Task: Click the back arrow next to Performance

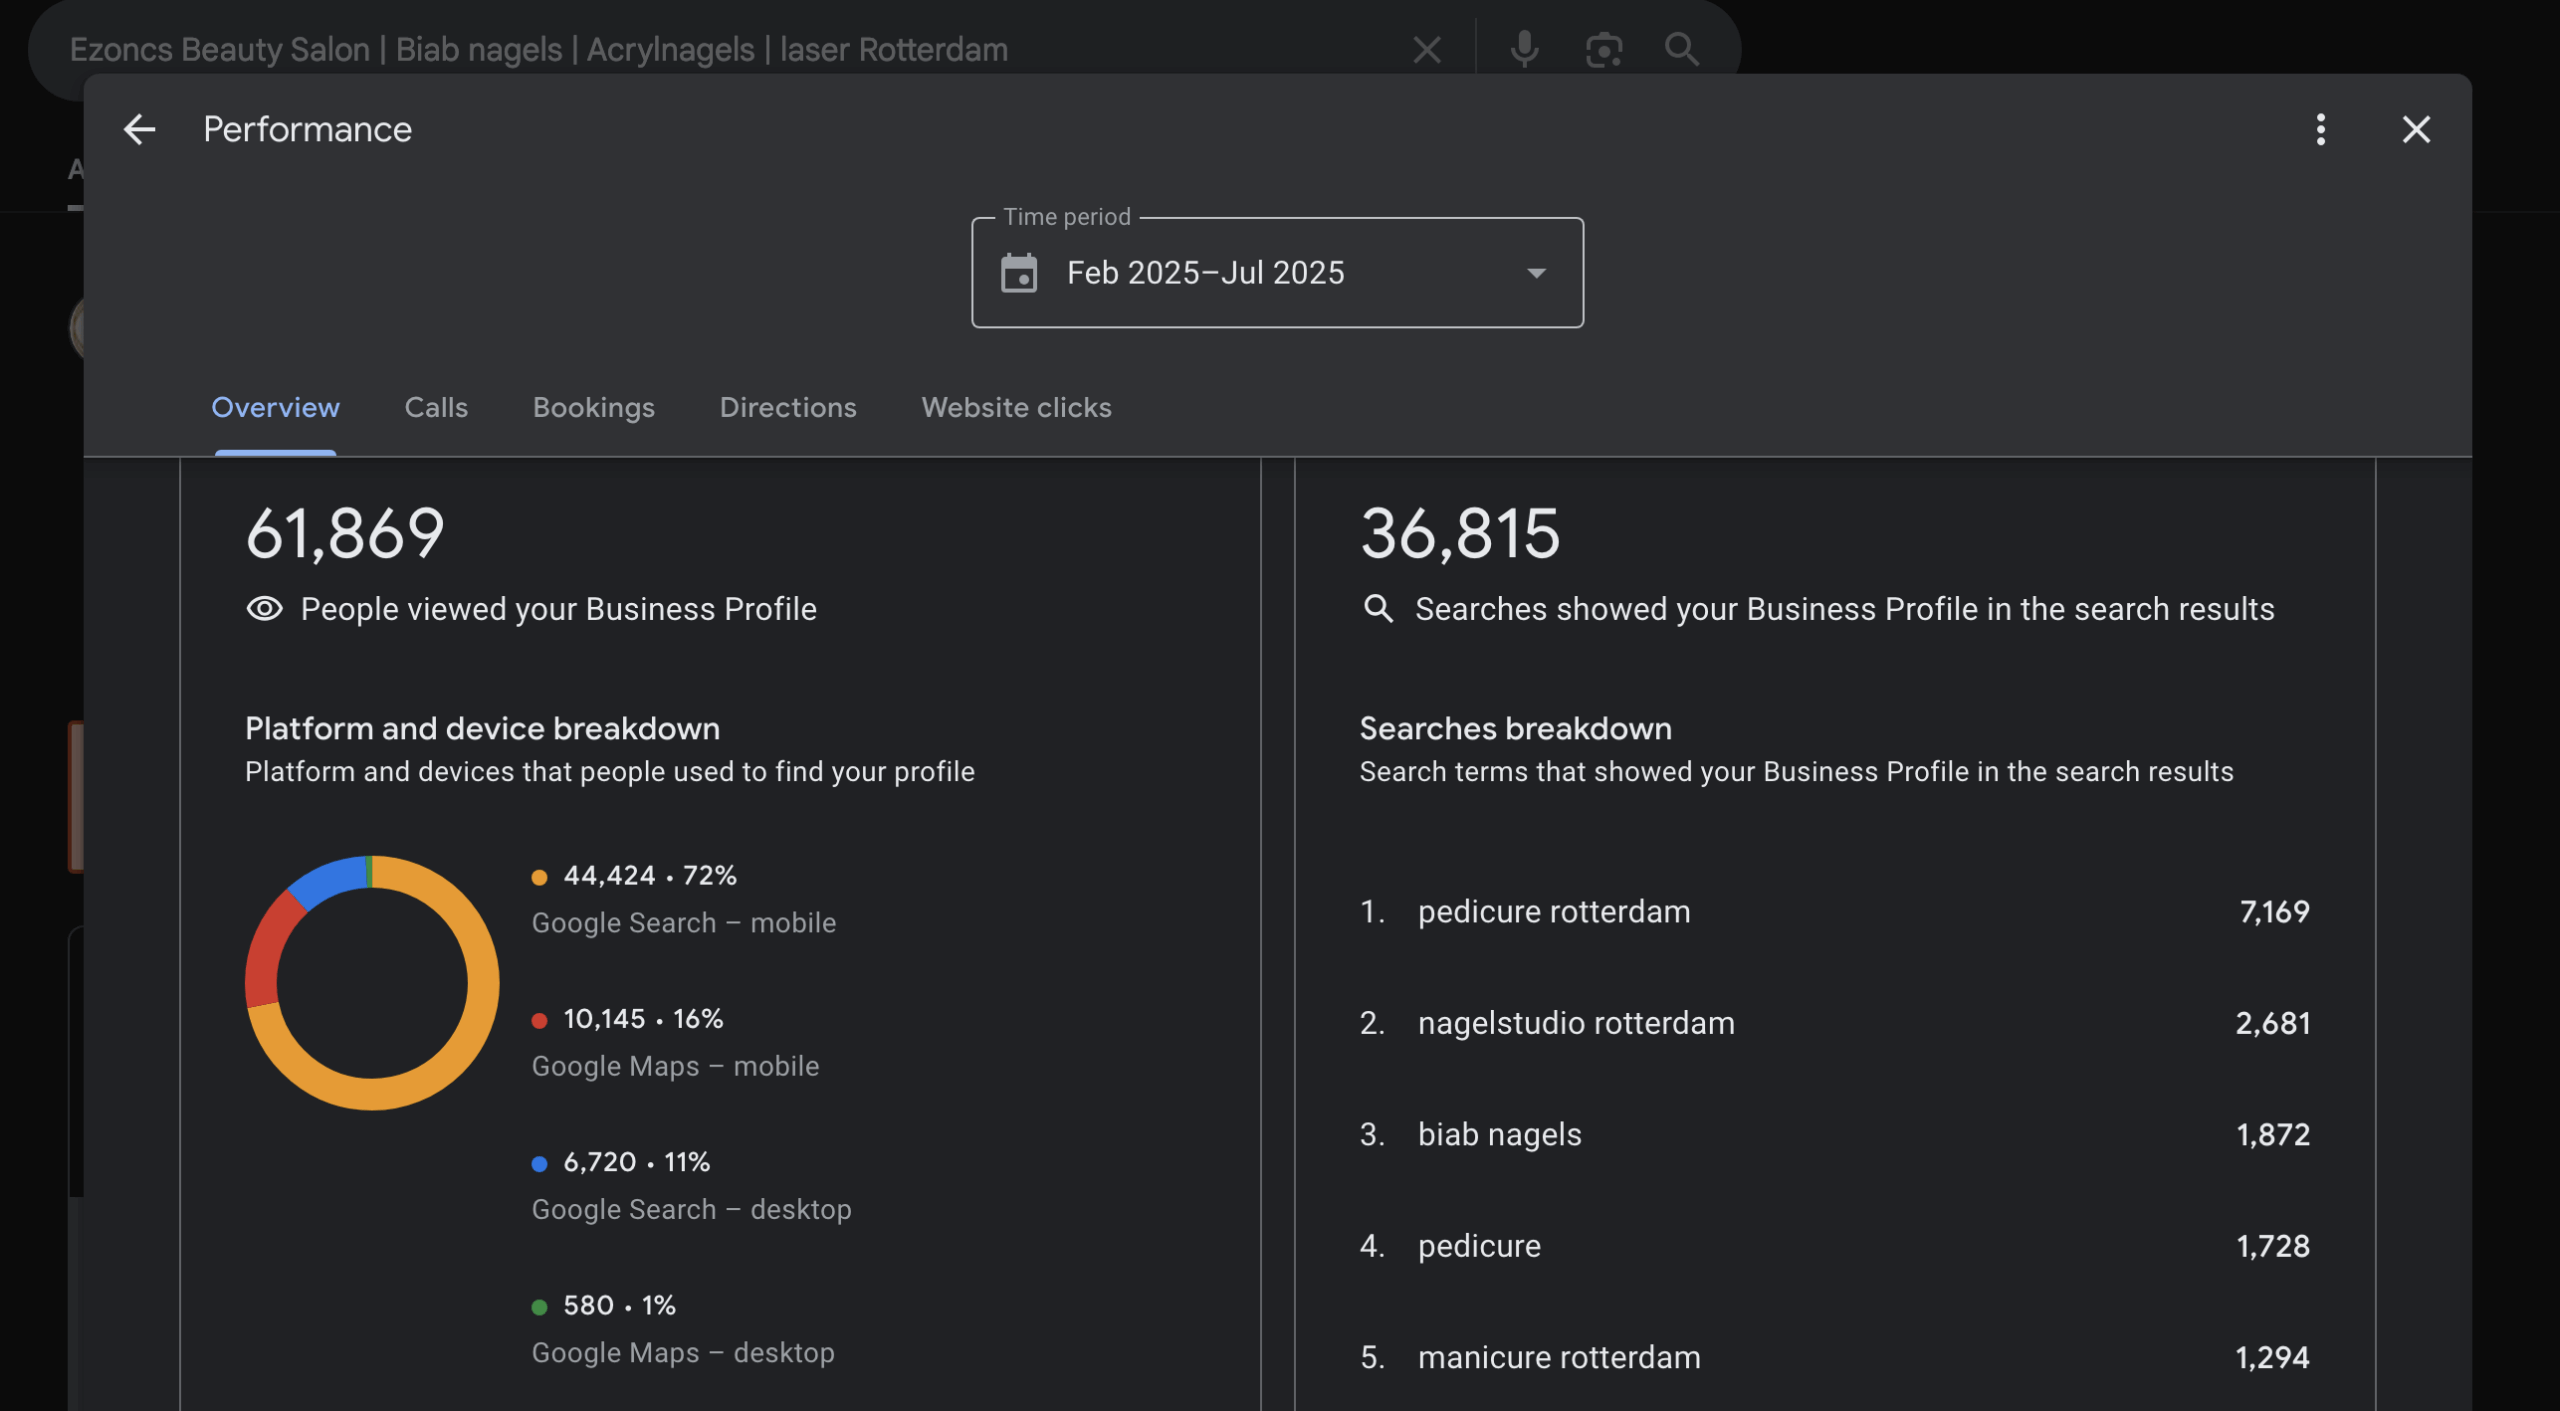Action: pos(139,130)
